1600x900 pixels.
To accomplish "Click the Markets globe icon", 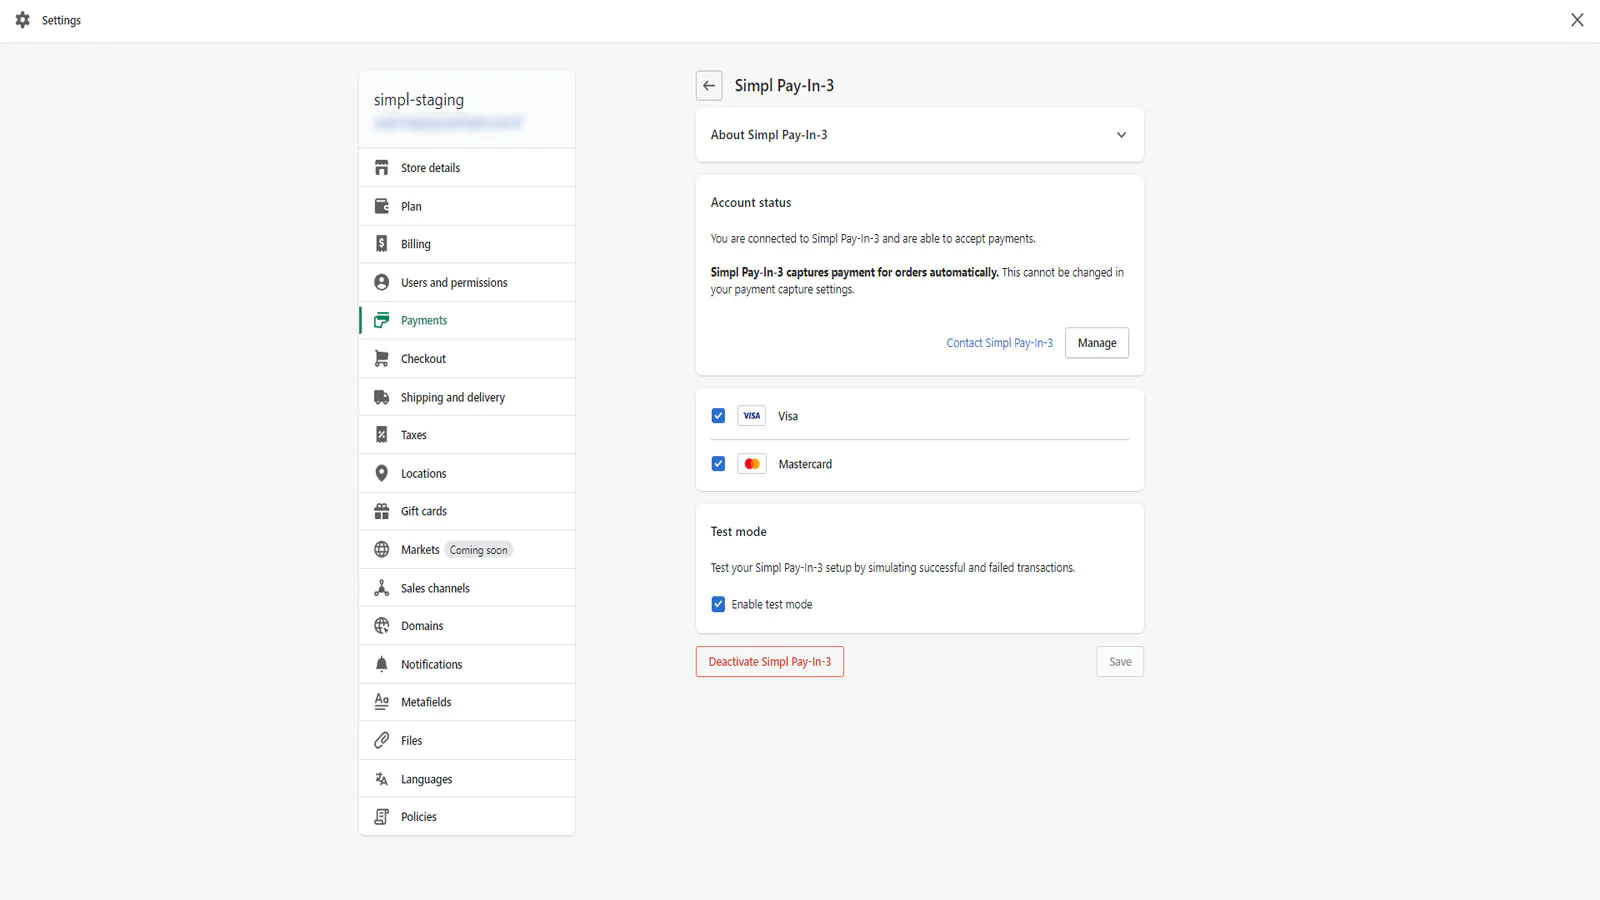I will (381, 549).
